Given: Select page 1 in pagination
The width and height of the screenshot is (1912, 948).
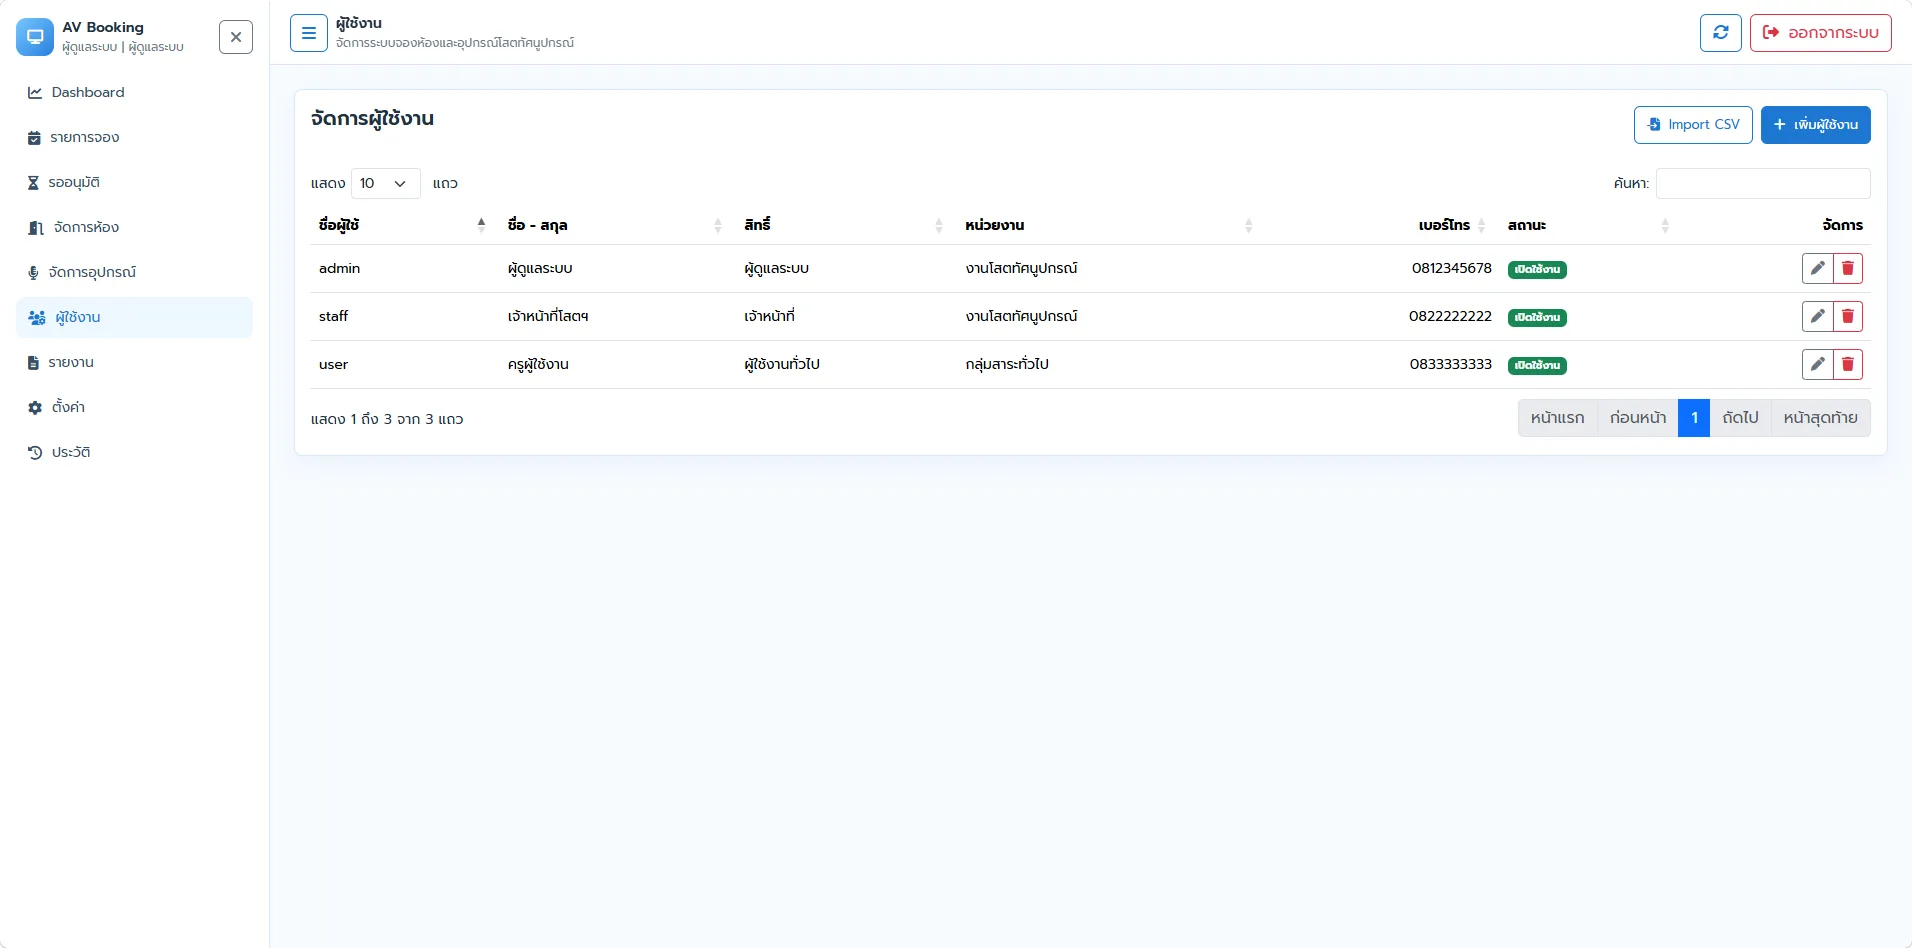Looking at the screenshot, I should coord(1694,418).
